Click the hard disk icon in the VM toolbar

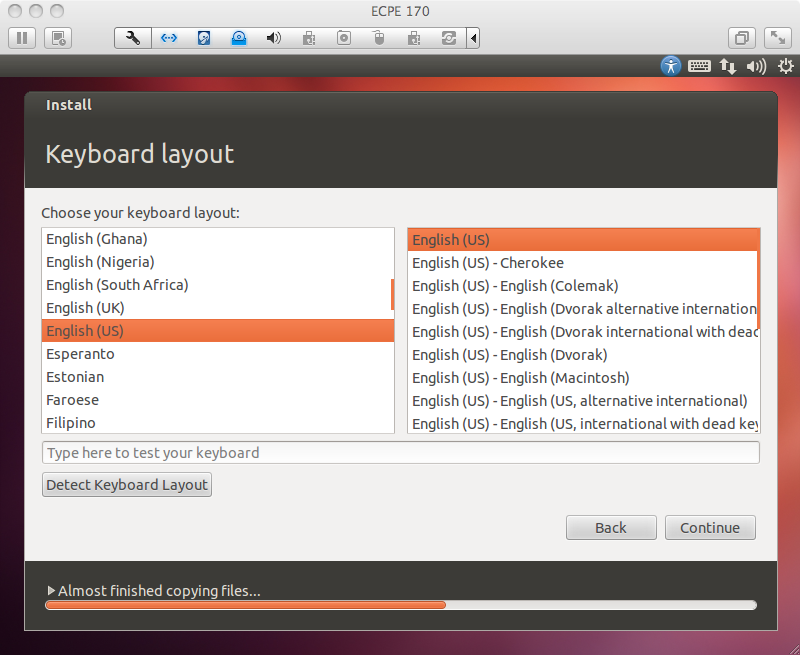[203, 37]
